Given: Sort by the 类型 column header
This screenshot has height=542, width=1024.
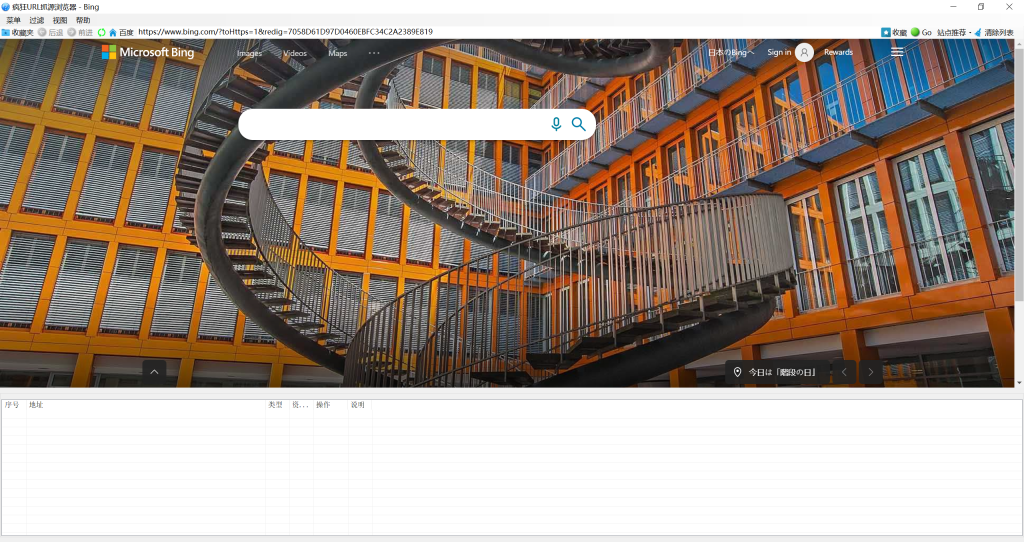Looking at the screenshot, I should click(277, 405).
